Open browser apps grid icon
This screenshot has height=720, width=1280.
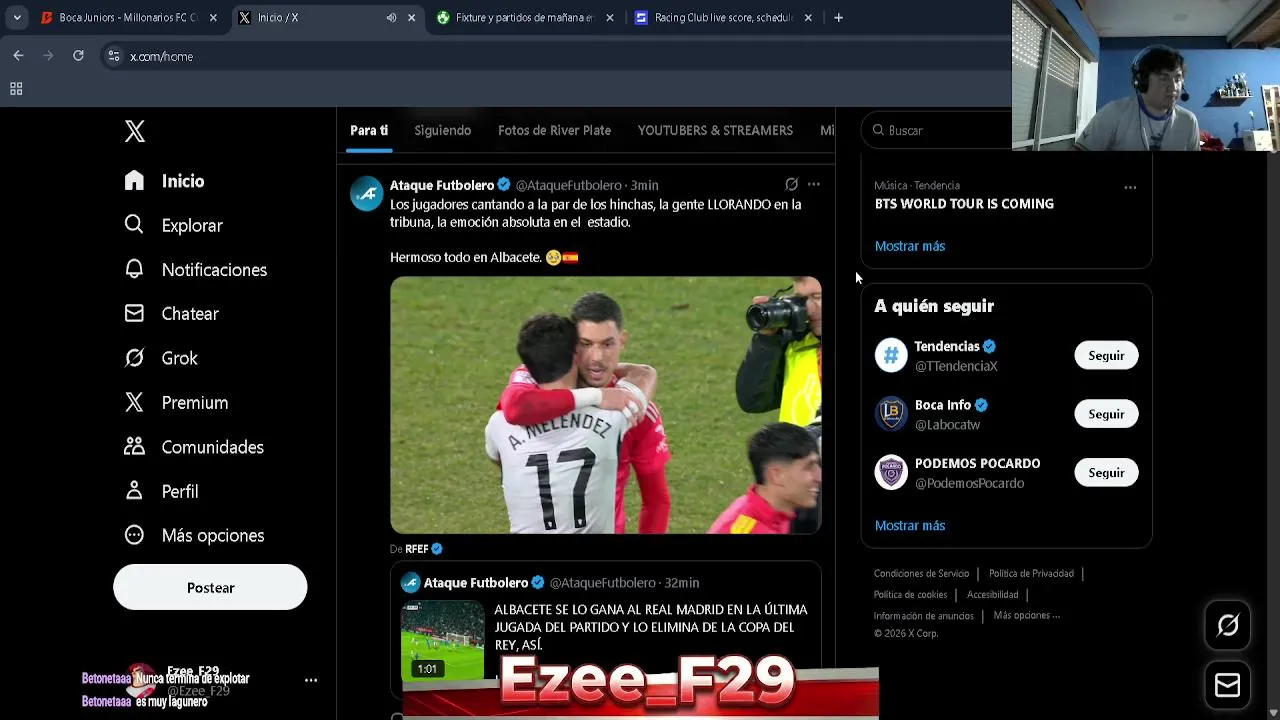click(x=16, y=89)
